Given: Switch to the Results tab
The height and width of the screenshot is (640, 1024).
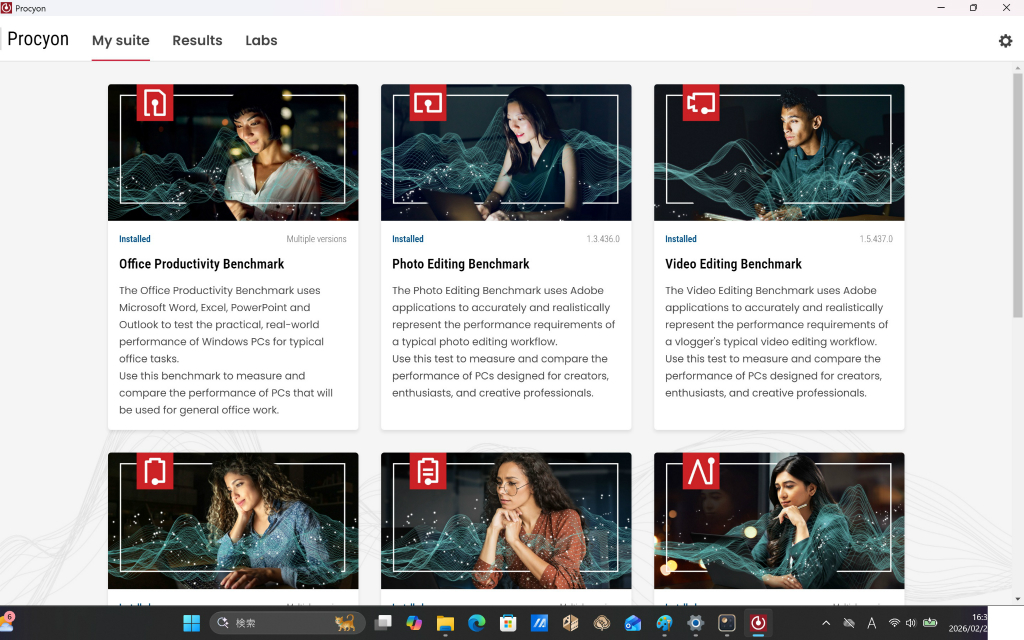Looking at the screenshot, I should (x=197, y=40).
